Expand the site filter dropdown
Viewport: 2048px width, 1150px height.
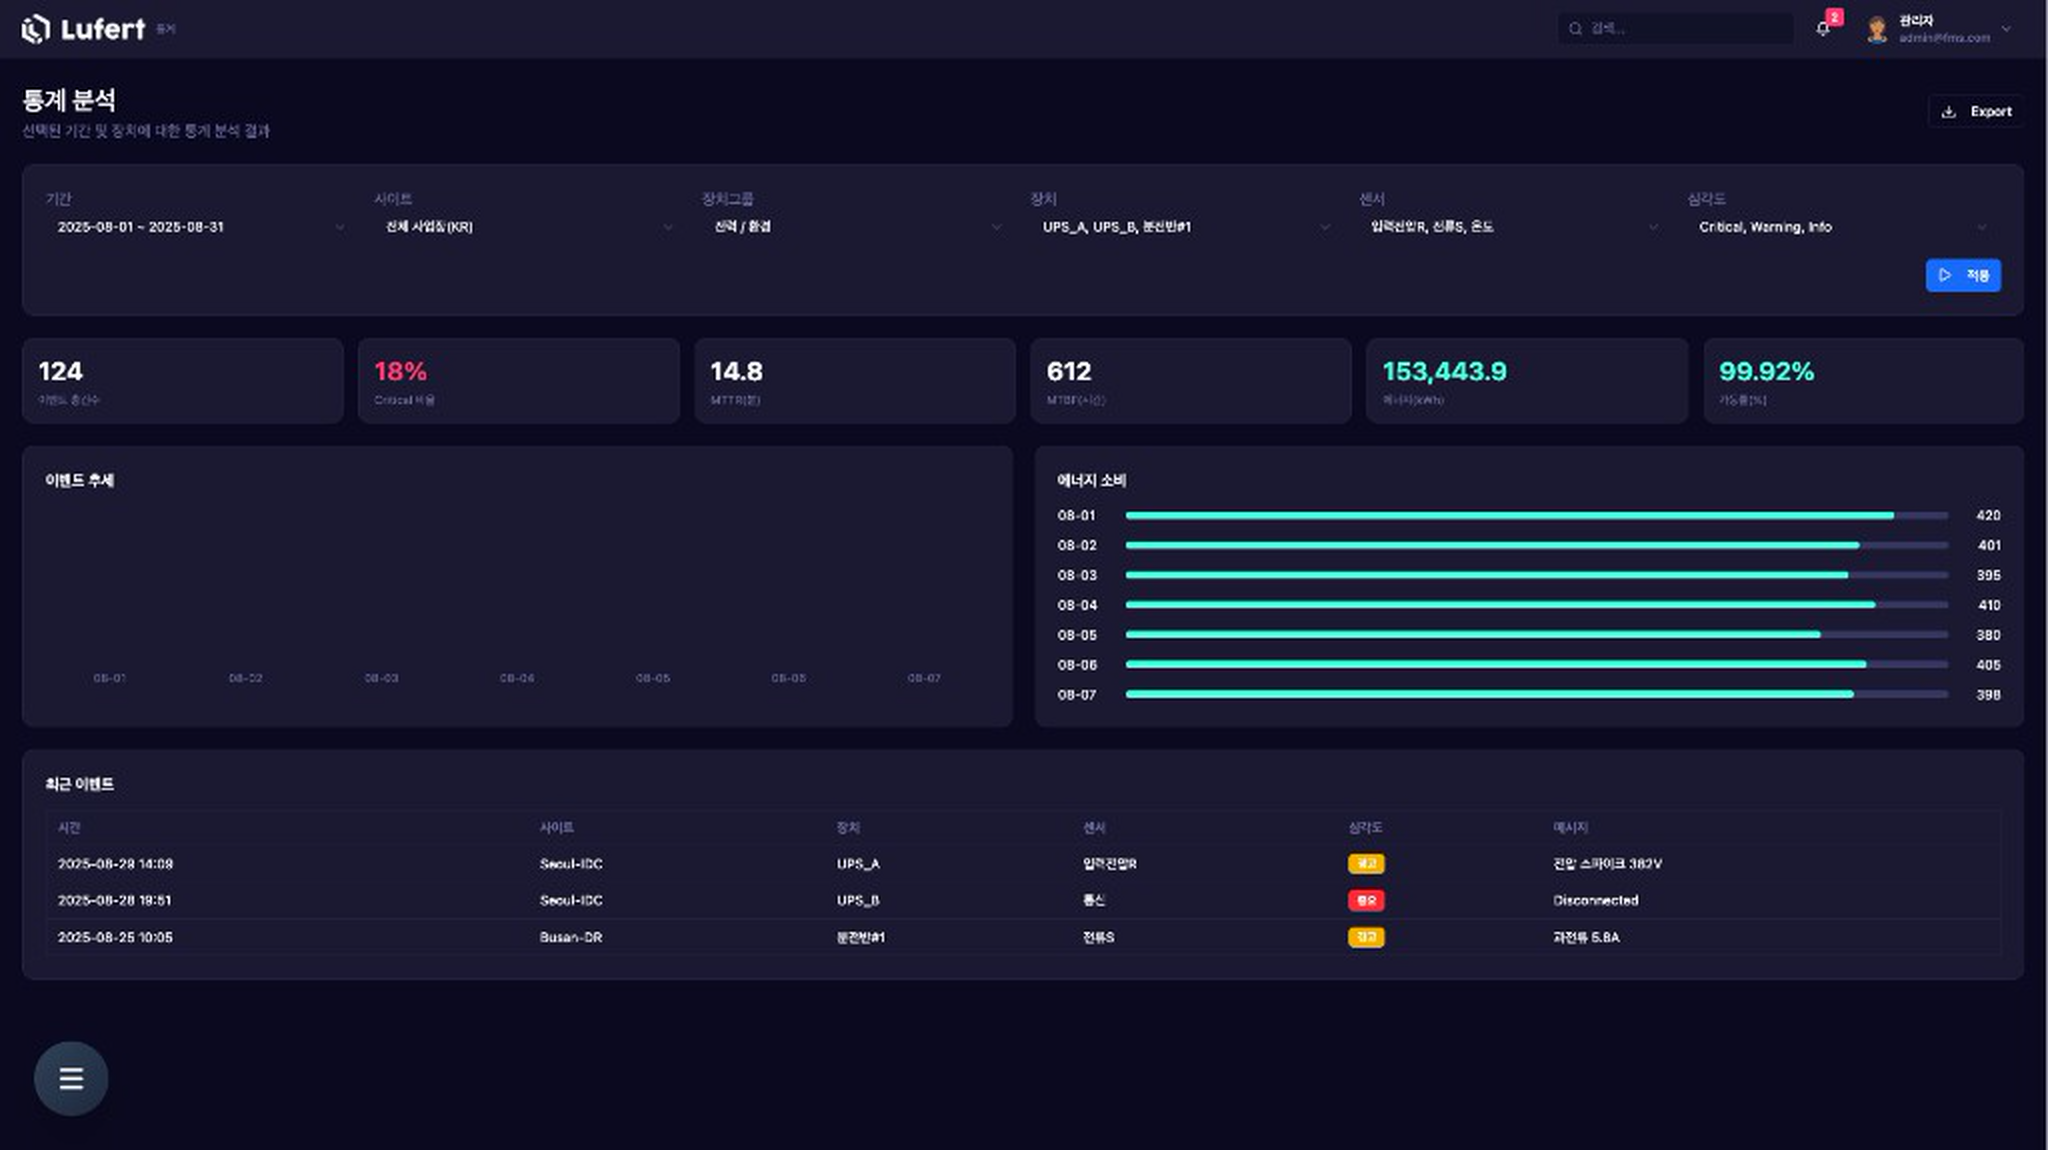[x=526, y=227]
